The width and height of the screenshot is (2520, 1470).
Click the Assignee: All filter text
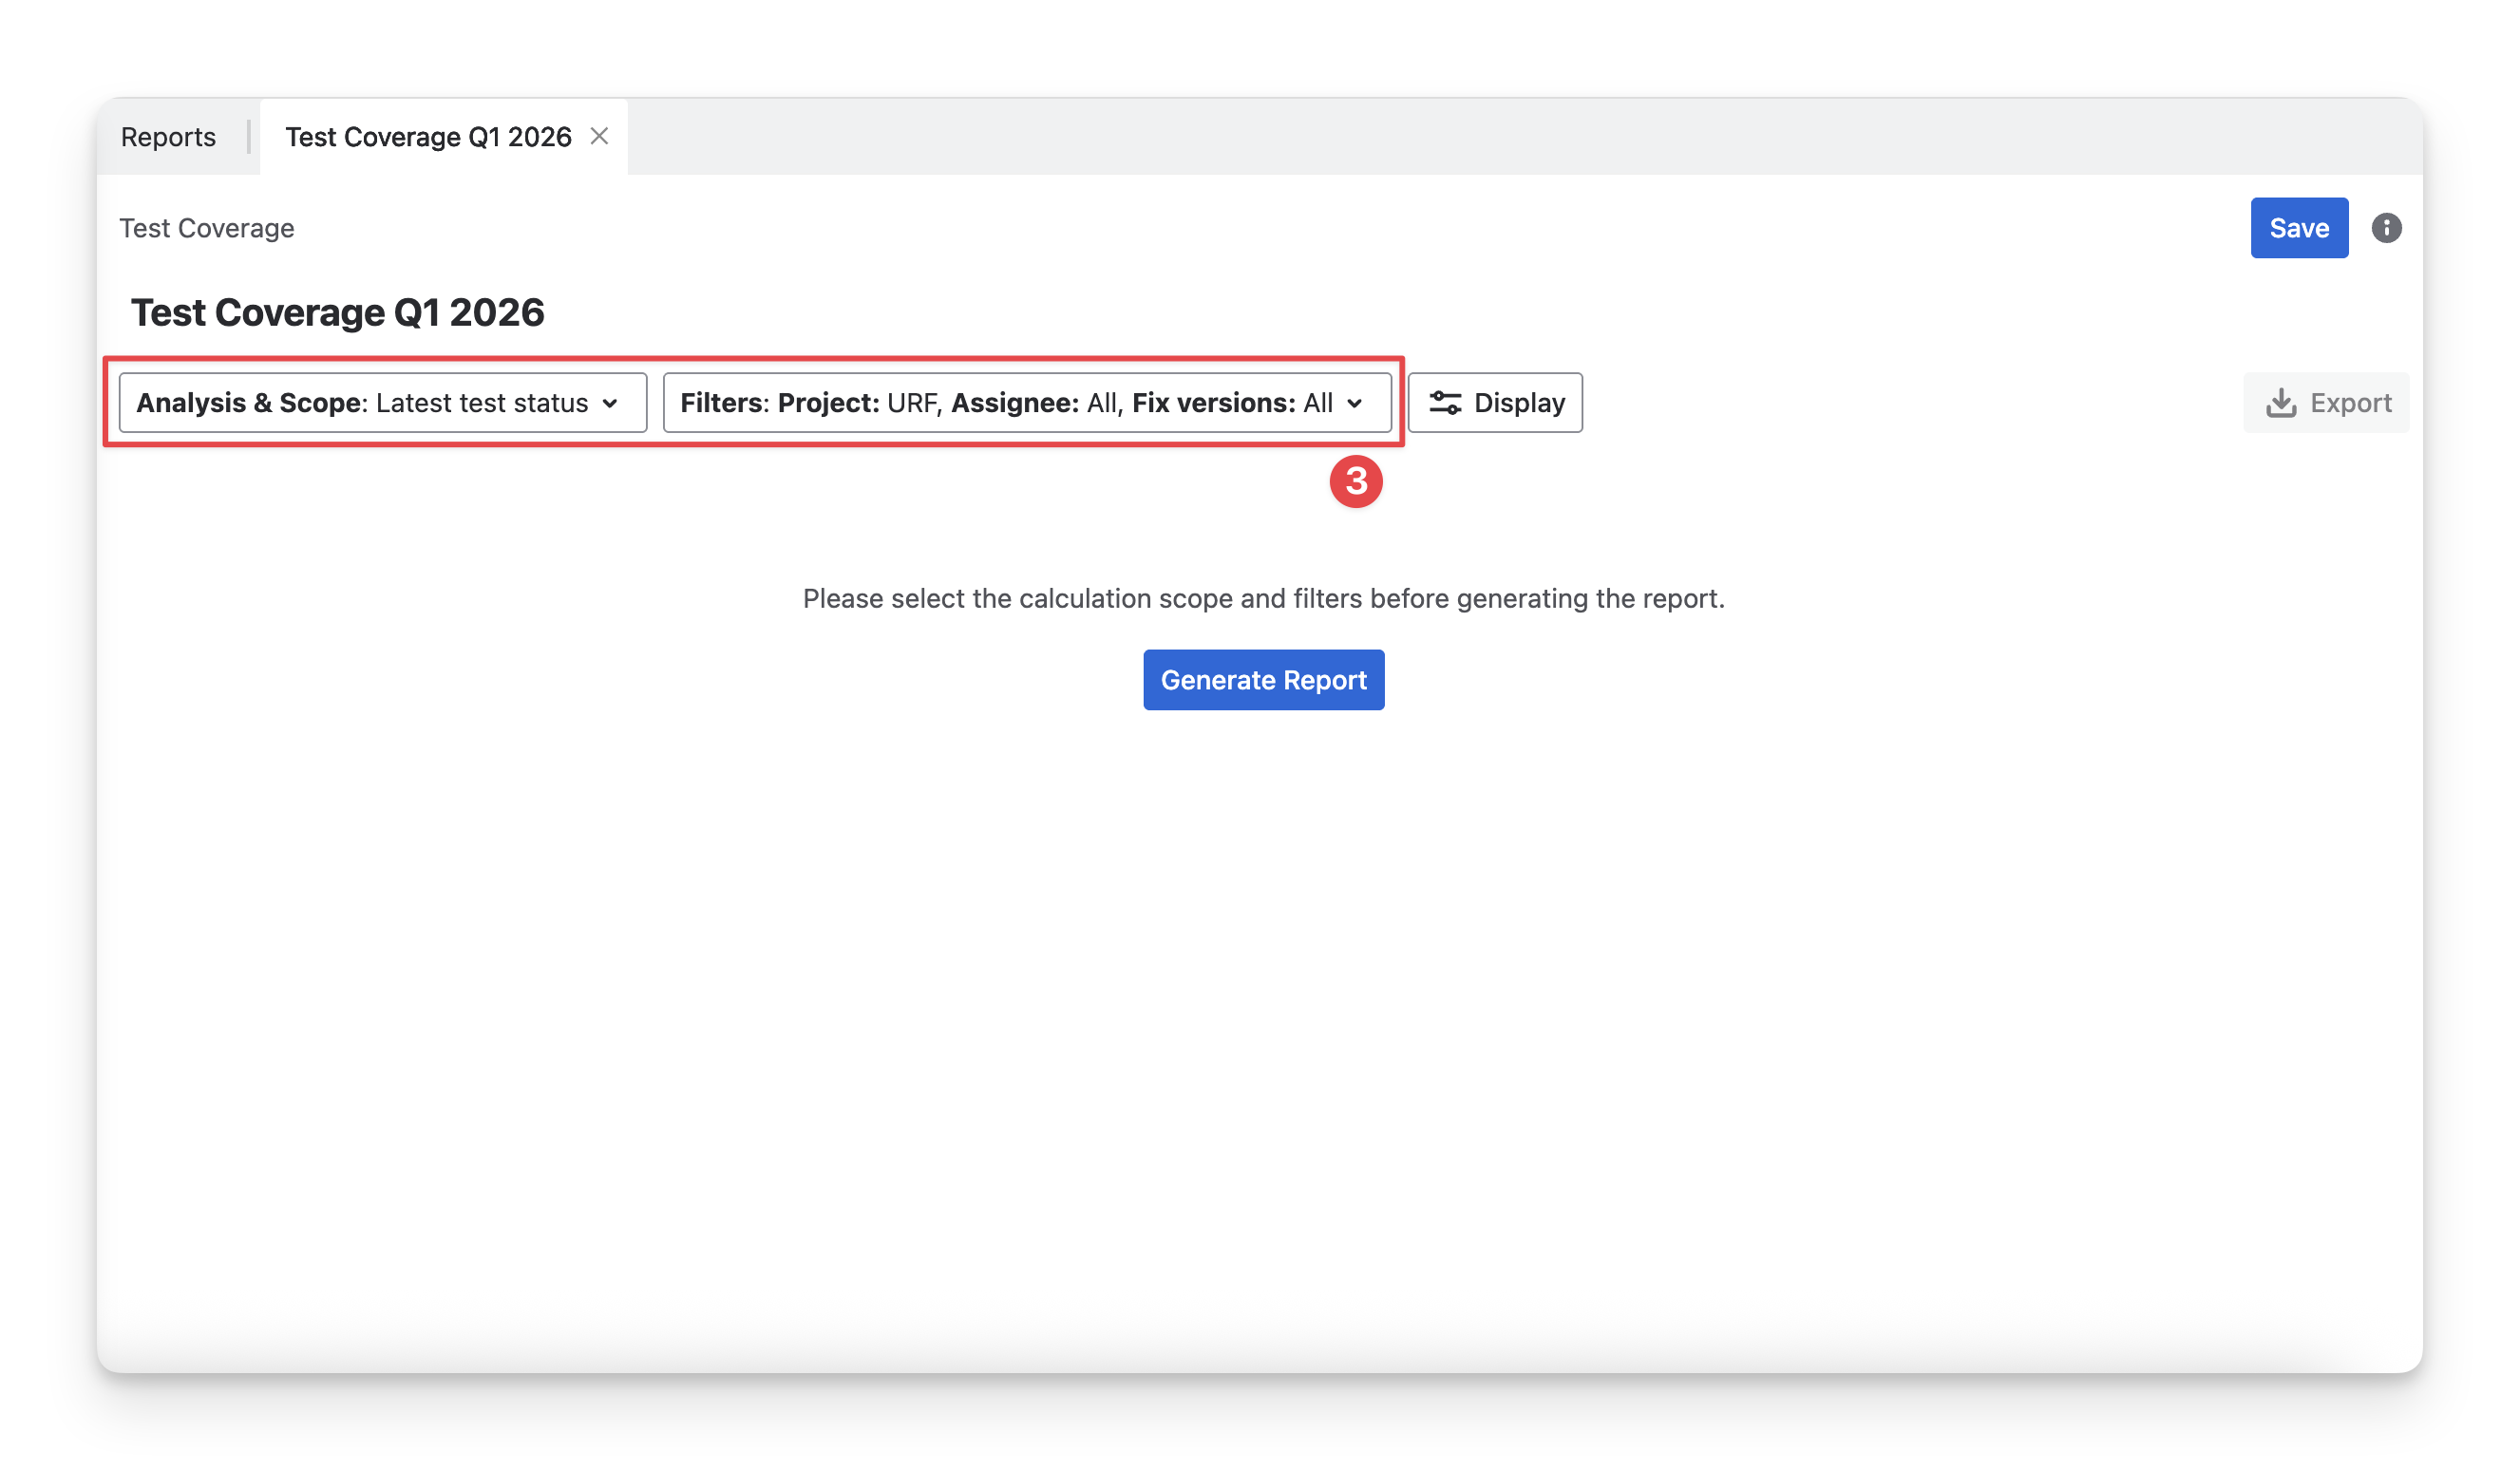pos(1034,403)
